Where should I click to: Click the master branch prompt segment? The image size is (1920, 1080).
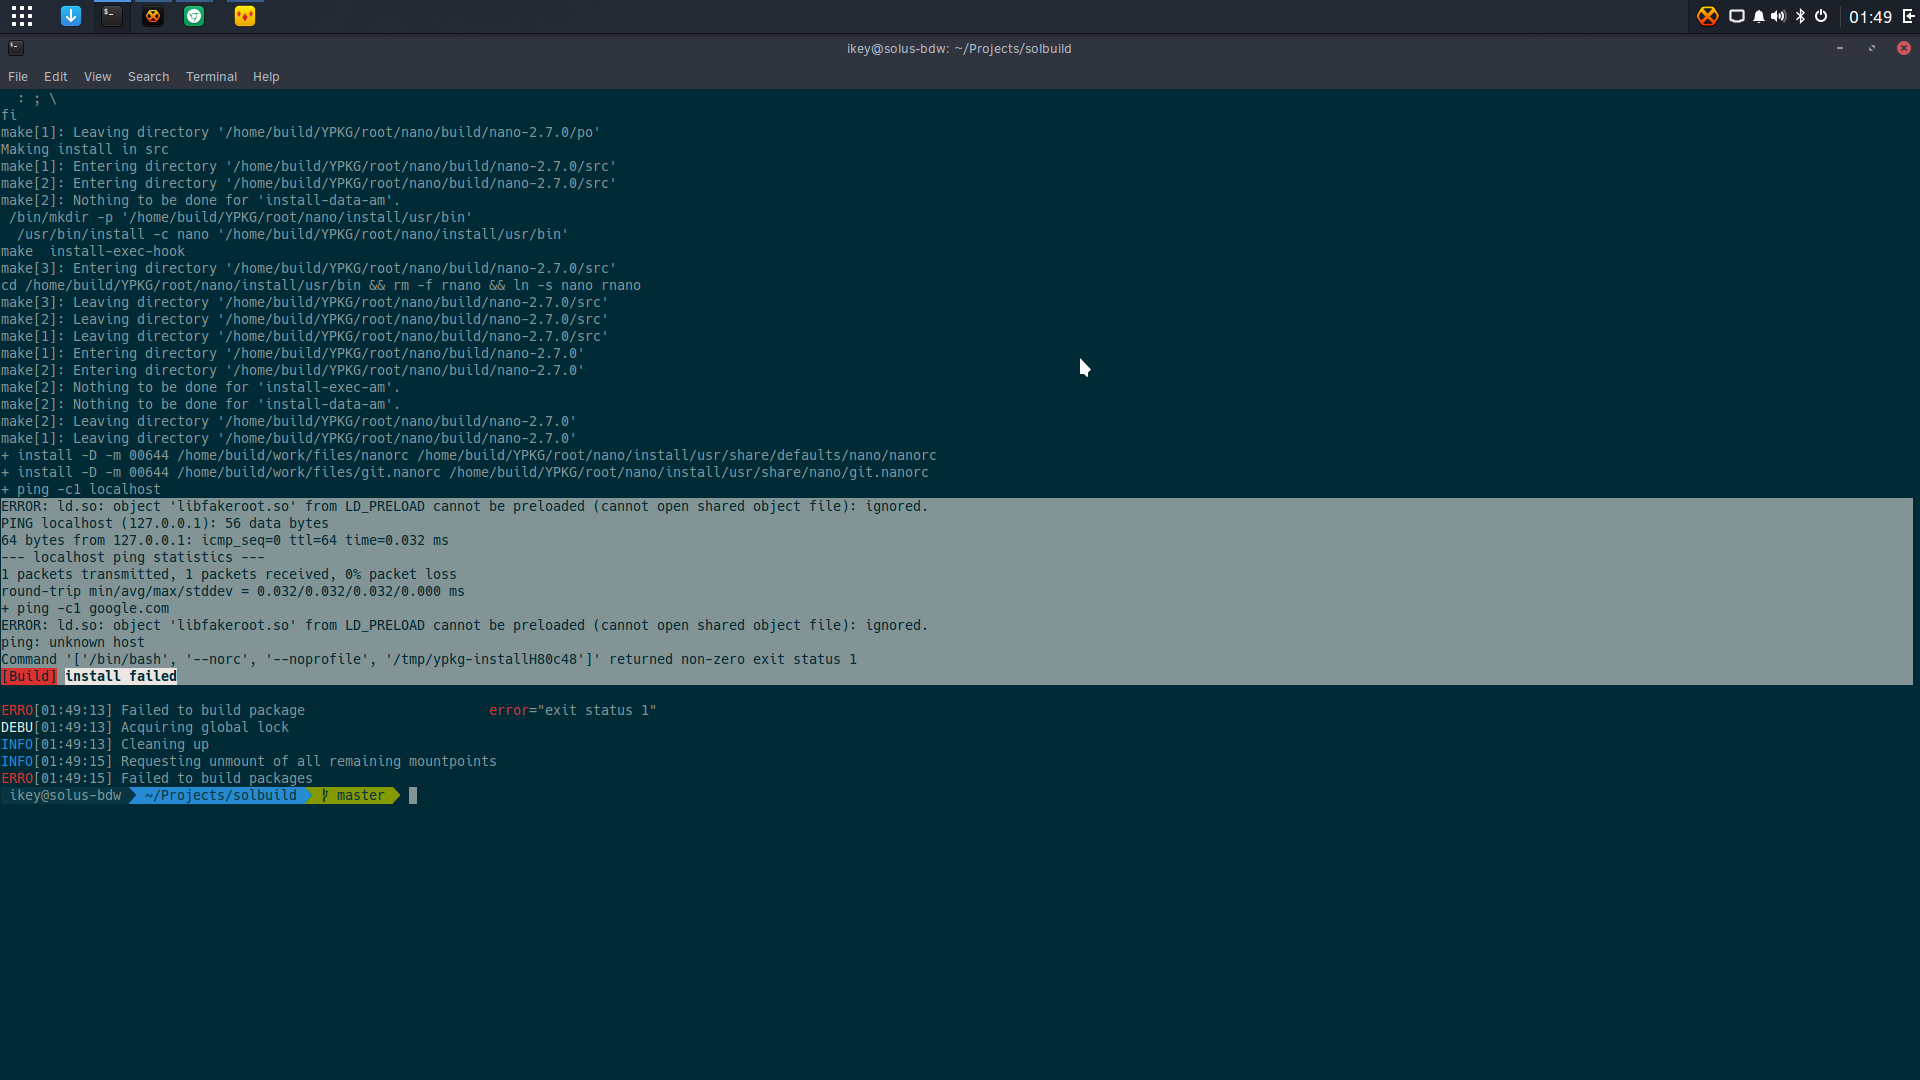point(353,796)
